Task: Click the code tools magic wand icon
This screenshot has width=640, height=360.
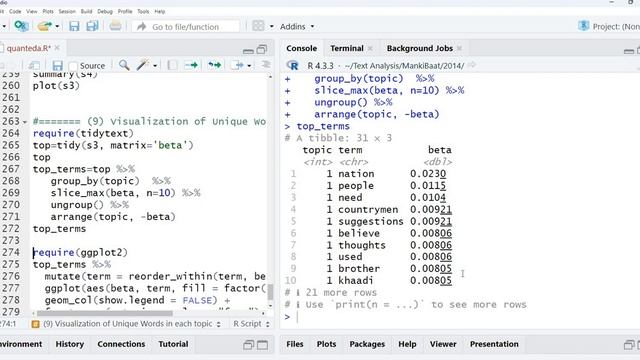Action: tap(142, 65)
